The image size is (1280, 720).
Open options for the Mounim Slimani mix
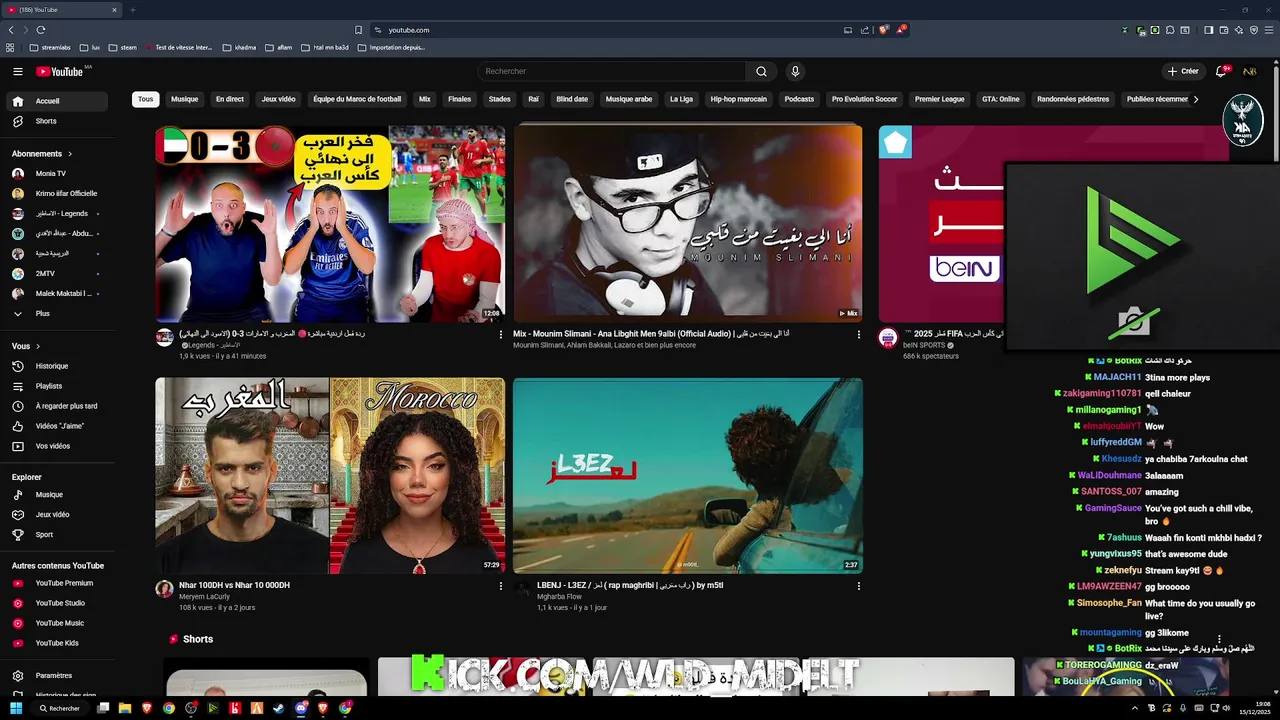(x=858, y=335)
